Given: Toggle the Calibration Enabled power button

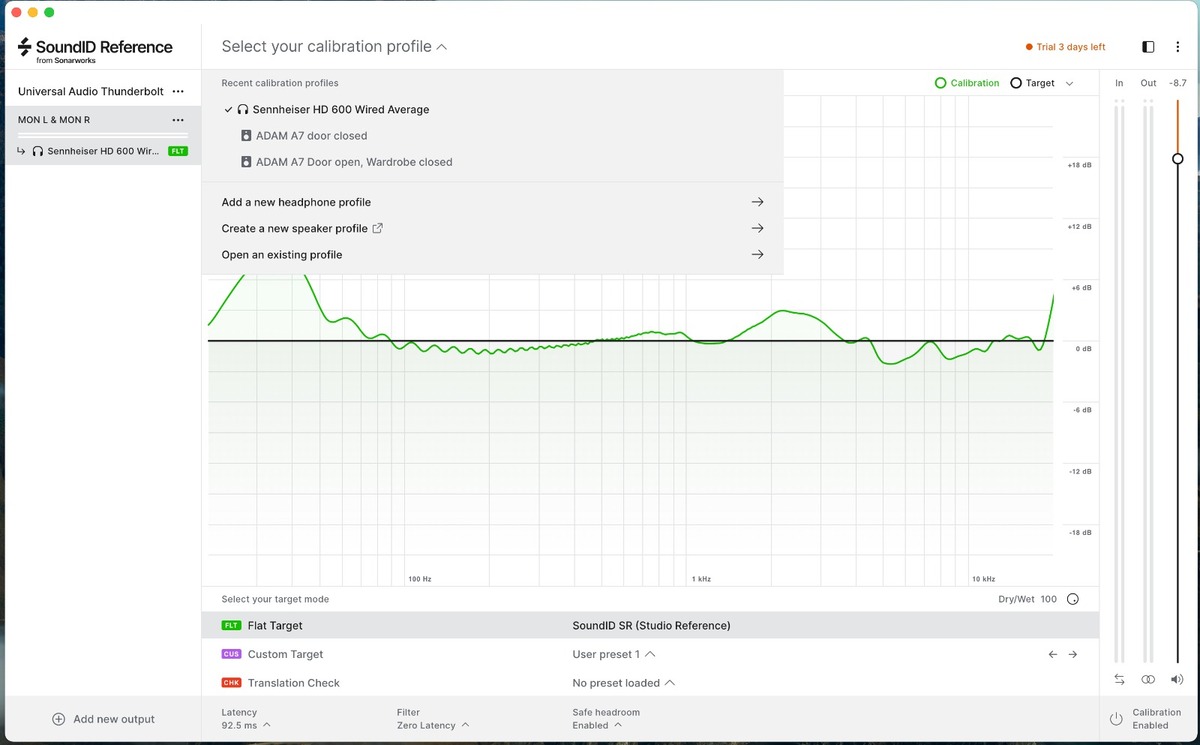Looking at the screenshot, I should point(1116,719).
